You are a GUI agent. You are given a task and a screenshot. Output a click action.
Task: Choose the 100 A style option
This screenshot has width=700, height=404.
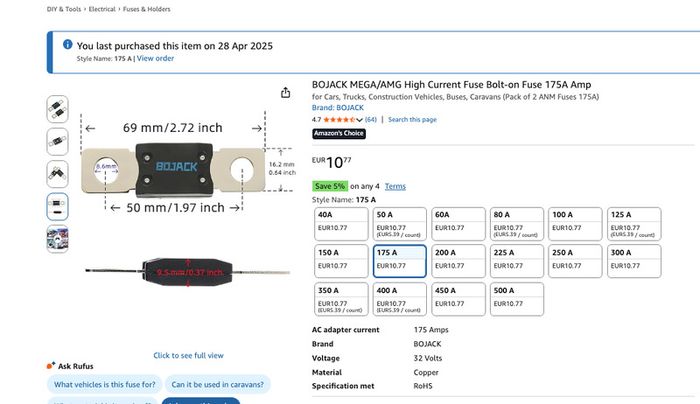point(575,224)
